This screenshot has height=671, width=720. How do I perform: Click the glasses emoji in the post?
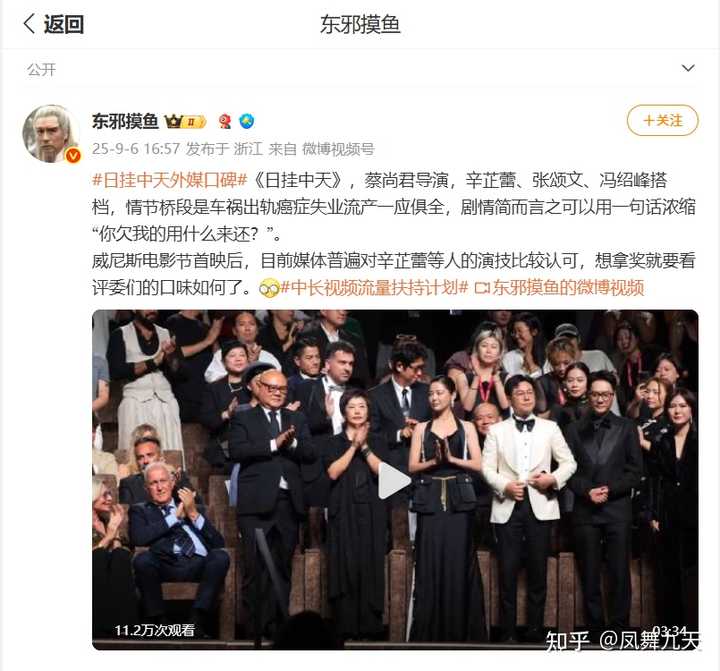[x=269, y=288]
